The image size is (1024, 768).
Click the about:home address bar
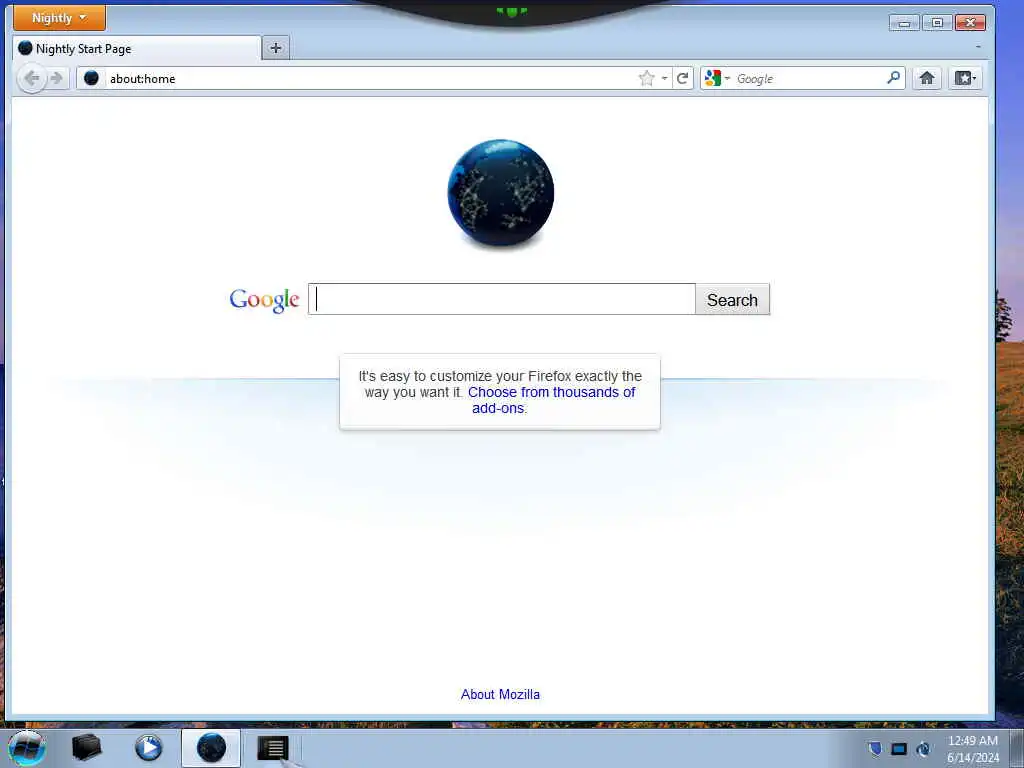(x=369, y=78)
